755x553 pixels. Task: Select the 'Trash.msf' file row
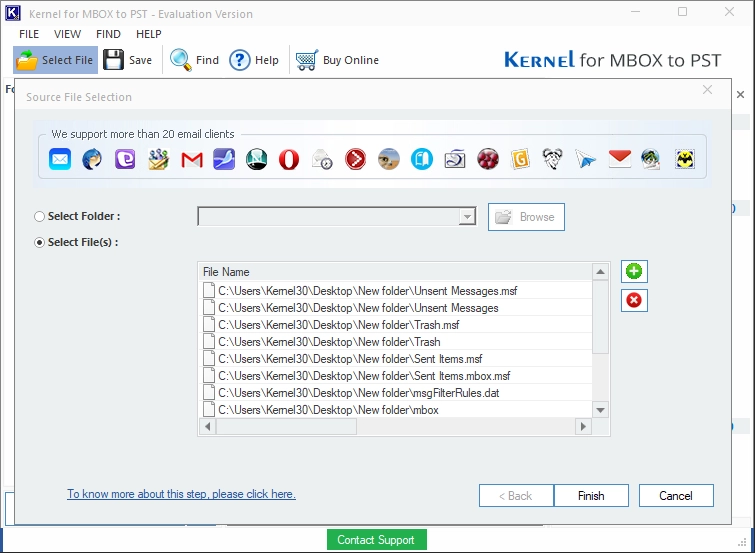tap(396, 325)
